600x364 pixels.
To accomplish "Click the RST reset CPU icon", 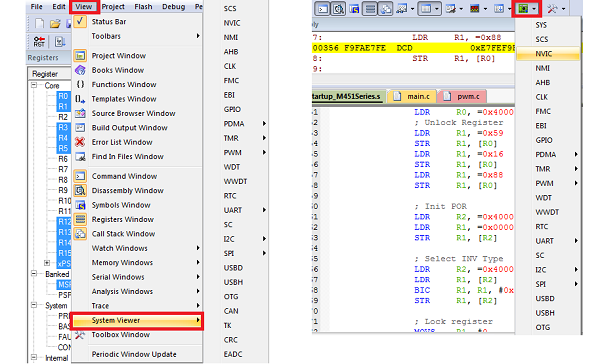I will [x=39, y=41].
